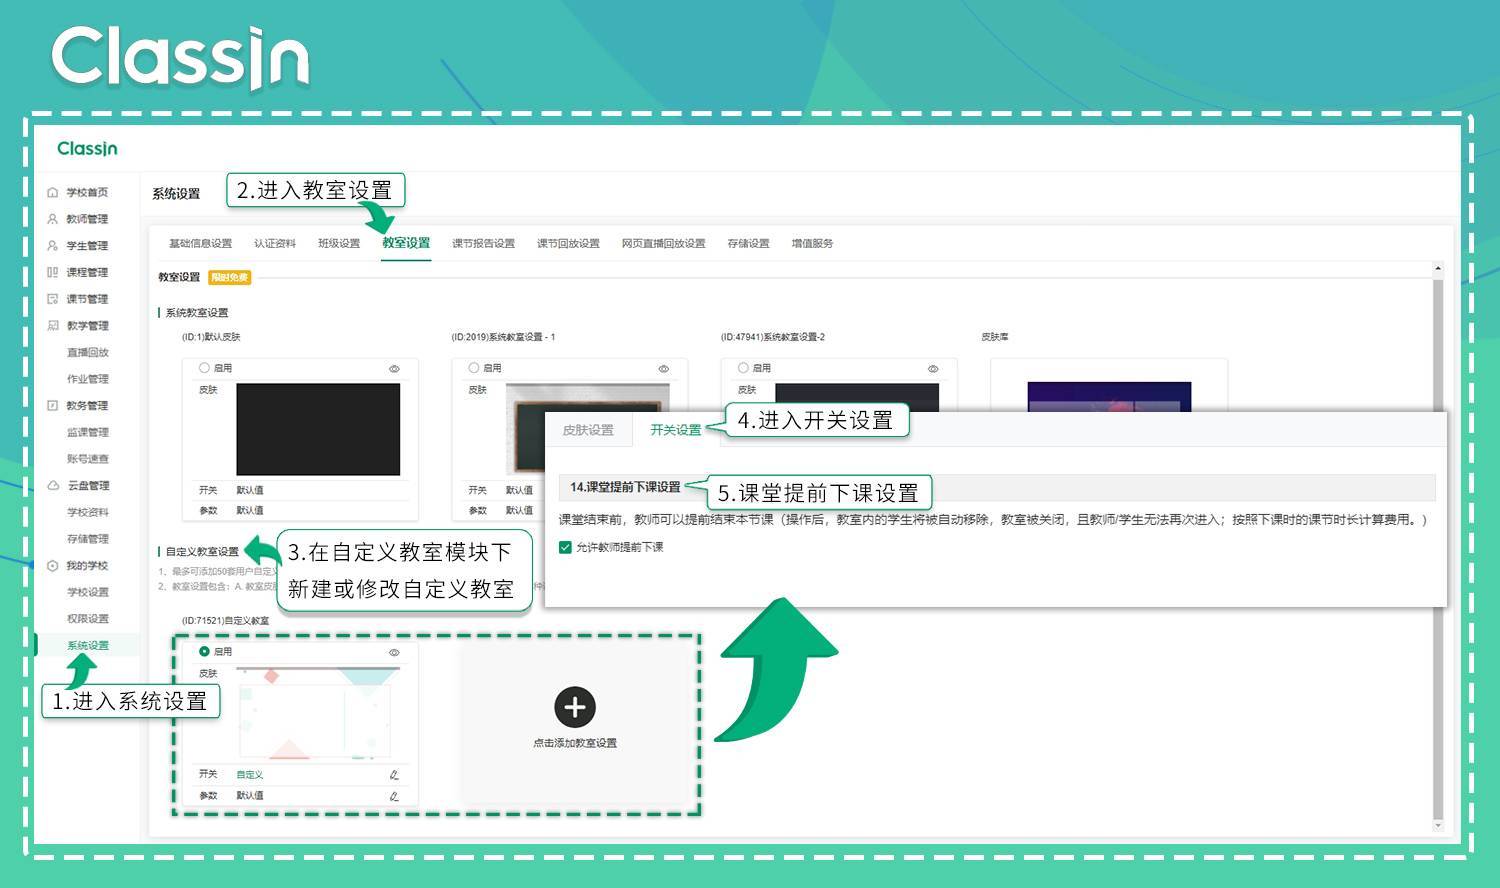The image size is (1500, 888).
Task: Open 课程管理 in the sidebar
Action: click(x=87, y=272)
